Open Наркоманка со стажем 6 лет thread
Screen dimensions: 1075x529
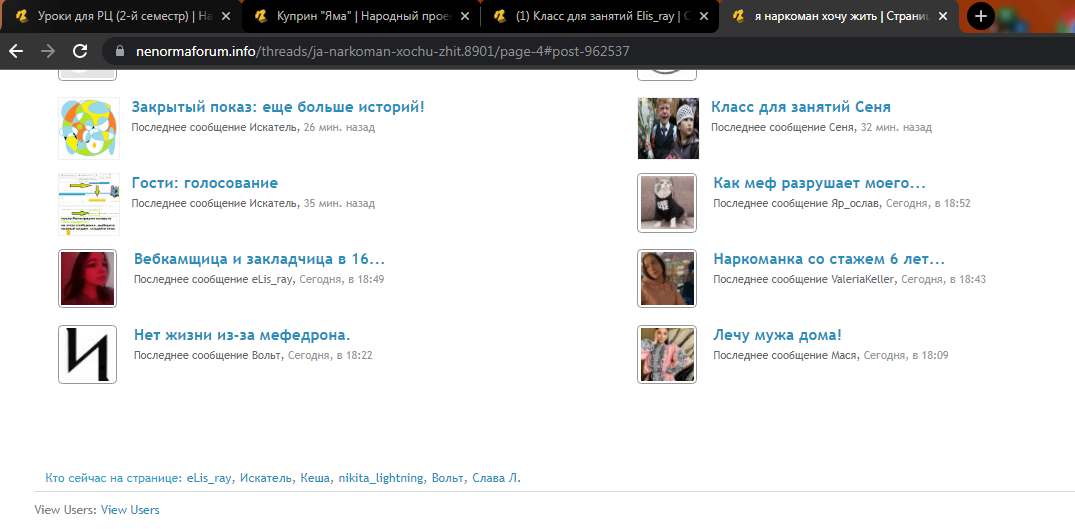pos(829,259)
